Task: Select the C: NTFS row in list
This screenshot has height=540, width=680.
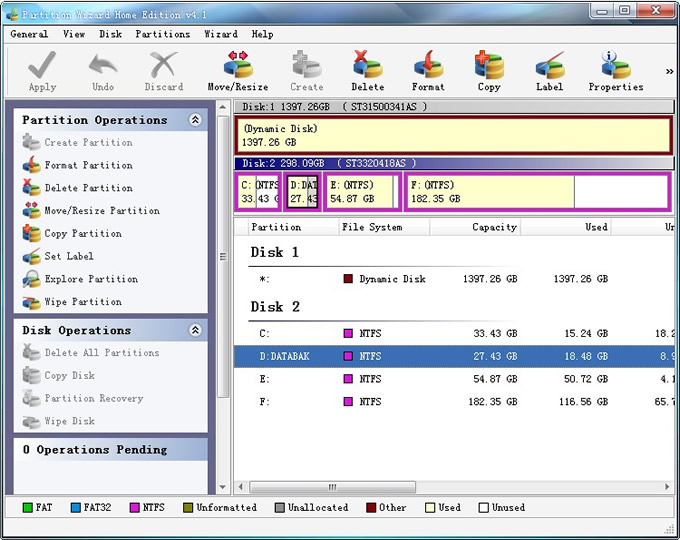Action: pyautogui.click(x=454, y=334)
